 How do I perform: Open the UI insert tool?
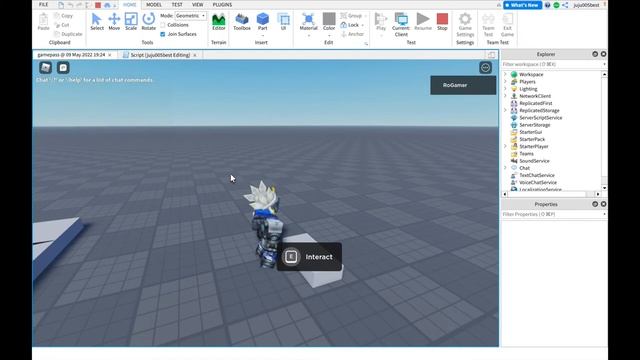pyautogui.click(x=283, y=22)
